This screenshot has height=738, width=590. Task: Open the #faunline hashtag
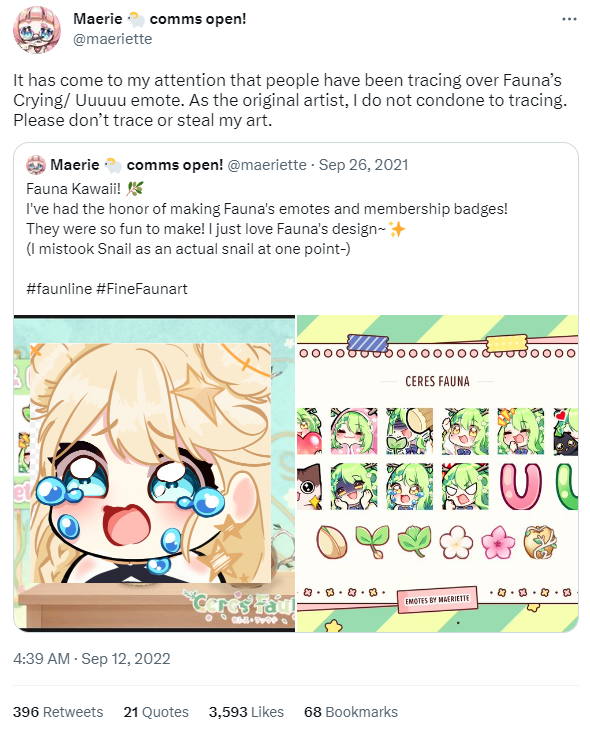(59, 289)
